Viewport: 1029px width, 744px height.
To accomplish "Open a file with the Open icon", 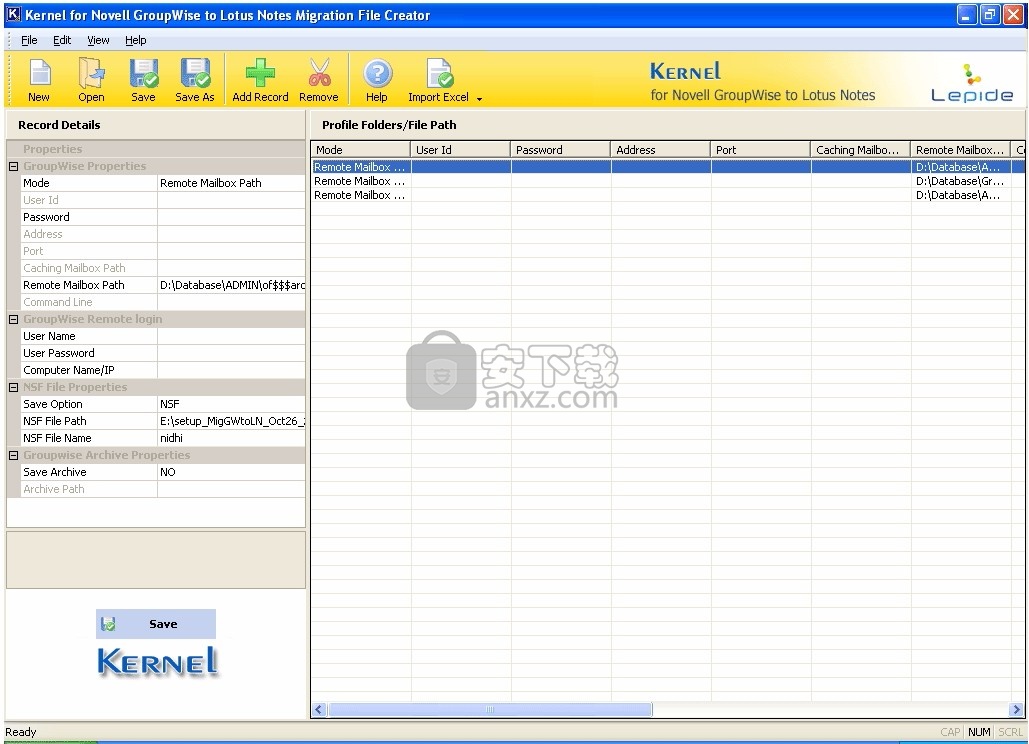I will pos(91,79).
